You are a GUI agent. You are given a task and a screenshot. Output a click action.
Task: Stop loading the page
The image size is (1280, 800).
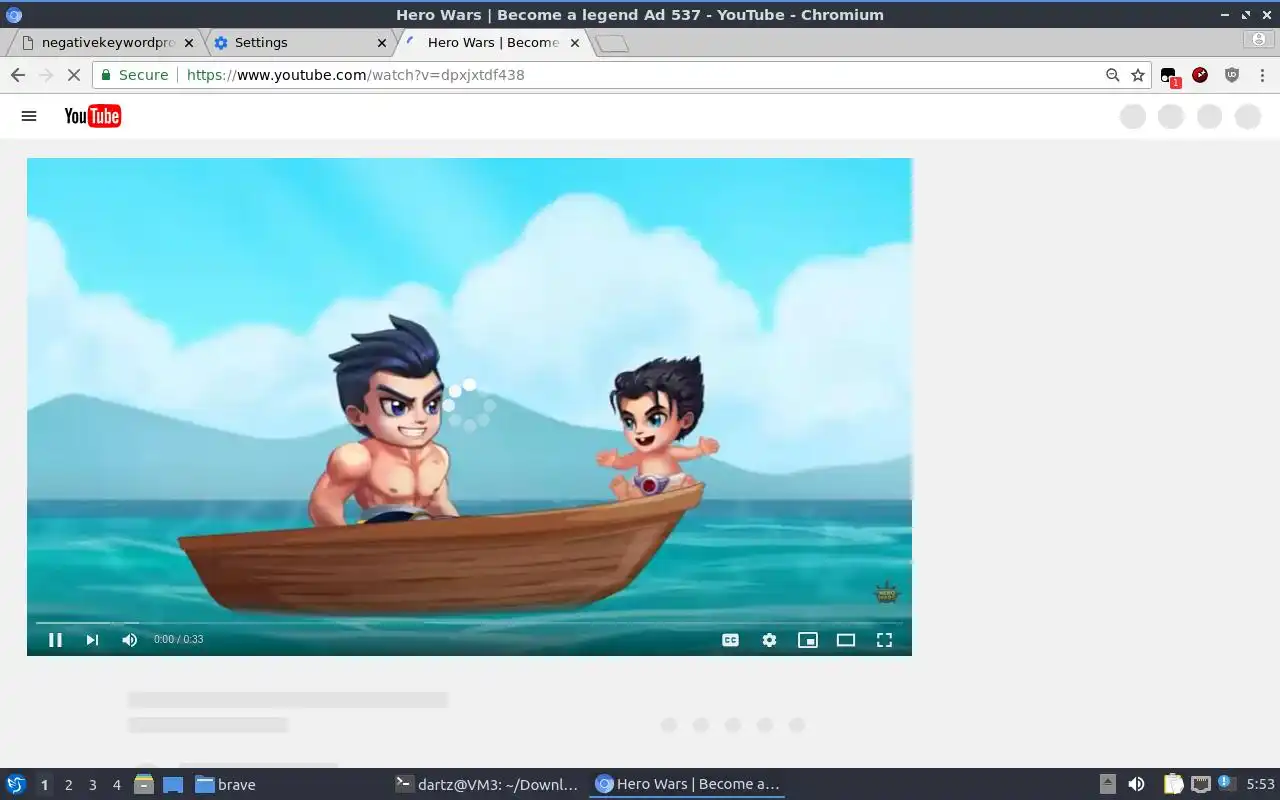tap(73, 75)
